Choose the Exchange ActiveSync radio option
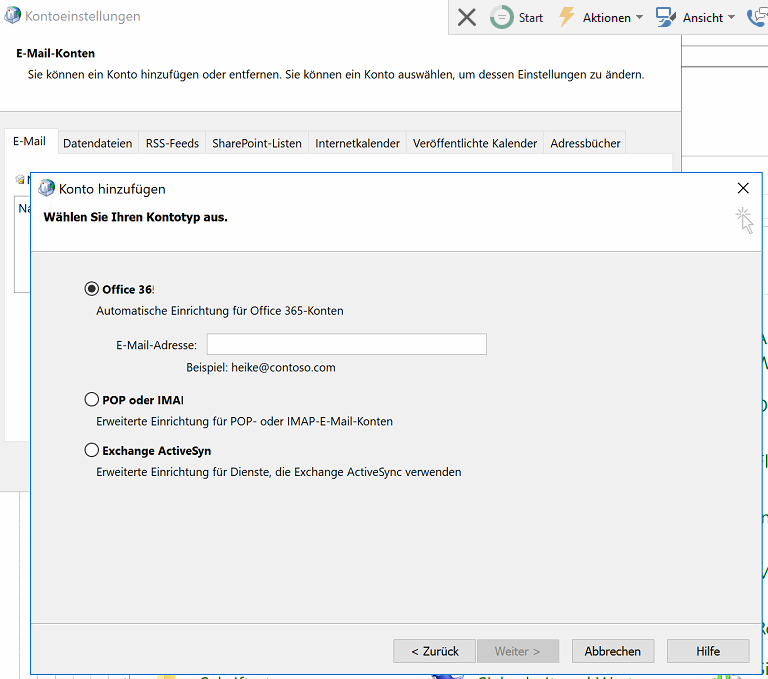The height and width of the screenshot is (679, 768). pos(92,450)
